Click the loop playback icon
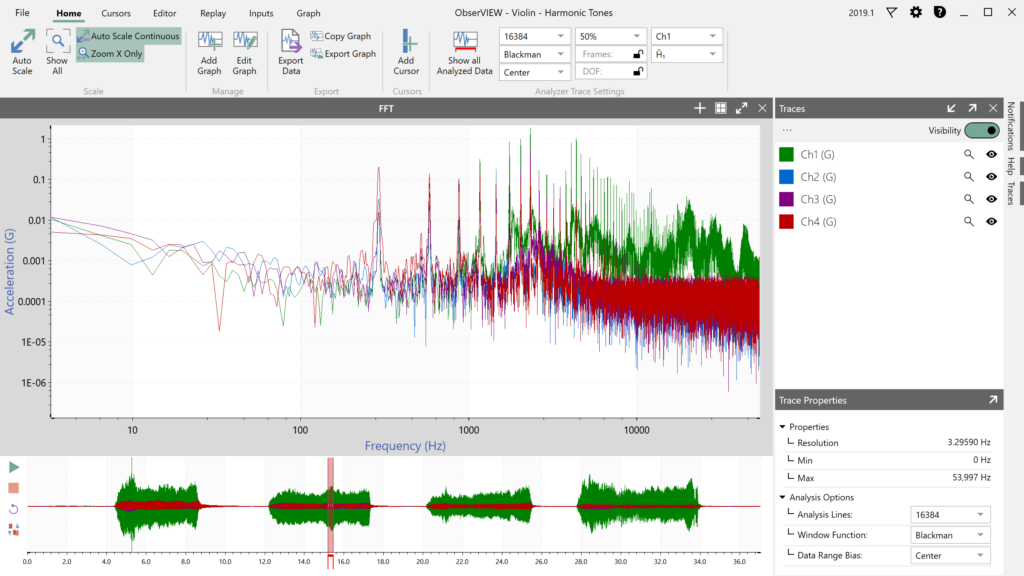1024x576 pixels. 14,509
